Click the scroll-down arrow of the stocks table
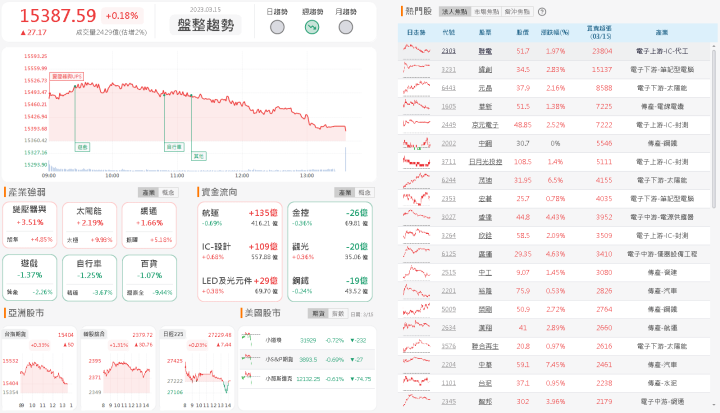 (x=714, y=404)
